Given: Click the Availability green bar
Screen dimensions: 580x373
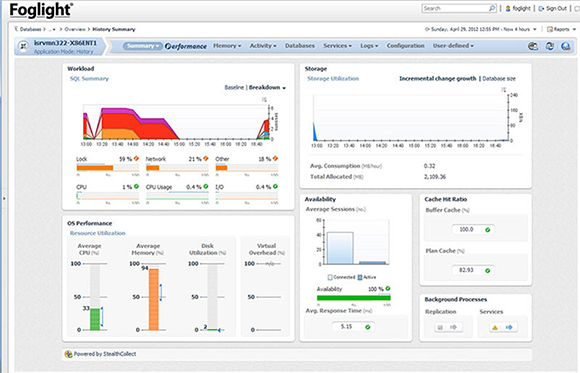Looking at the screenshot, I should (x=354, y=298).
